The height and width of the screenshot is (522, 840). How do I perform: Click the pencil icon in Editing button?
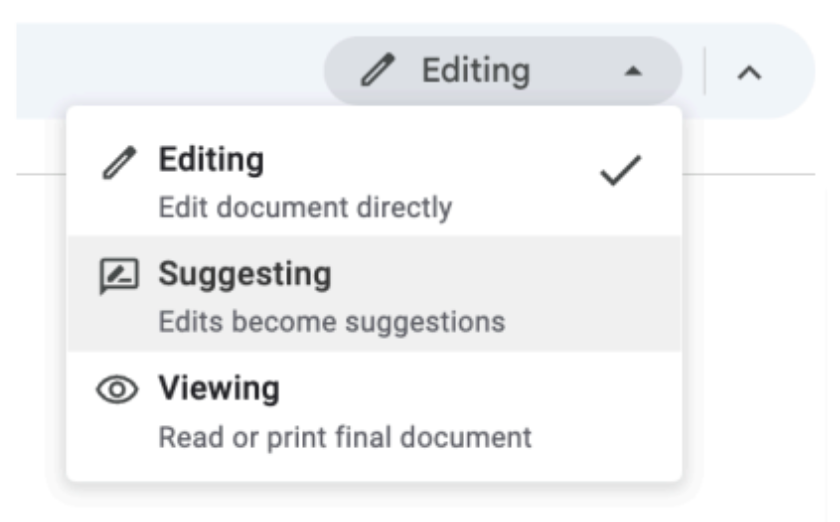tap(378, 70)
